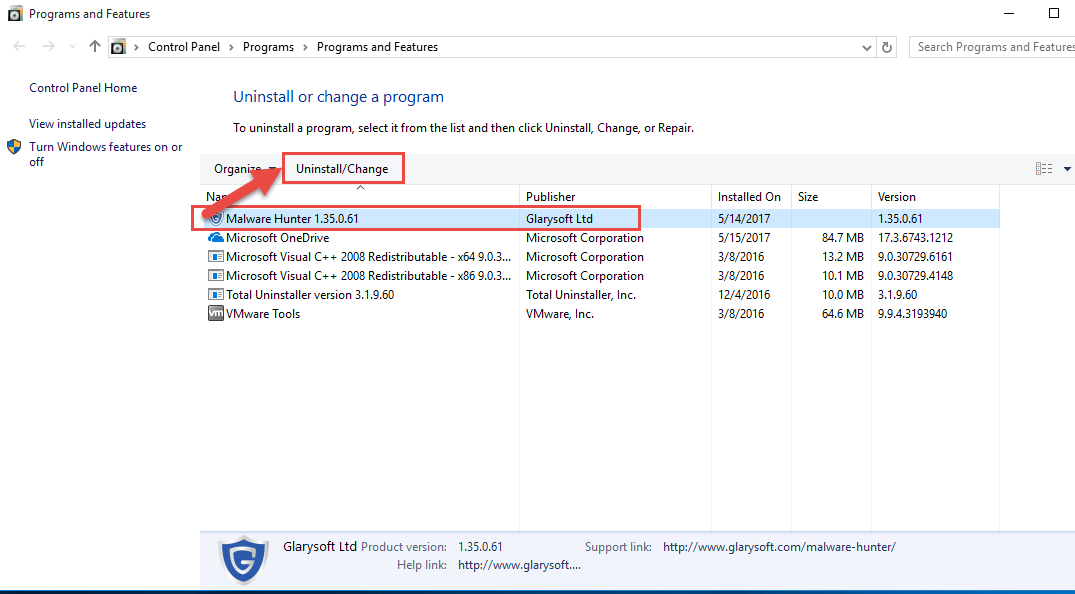Go back with the back arrow
Viewport: 1075px width, 594px height.
pos(19,47)
